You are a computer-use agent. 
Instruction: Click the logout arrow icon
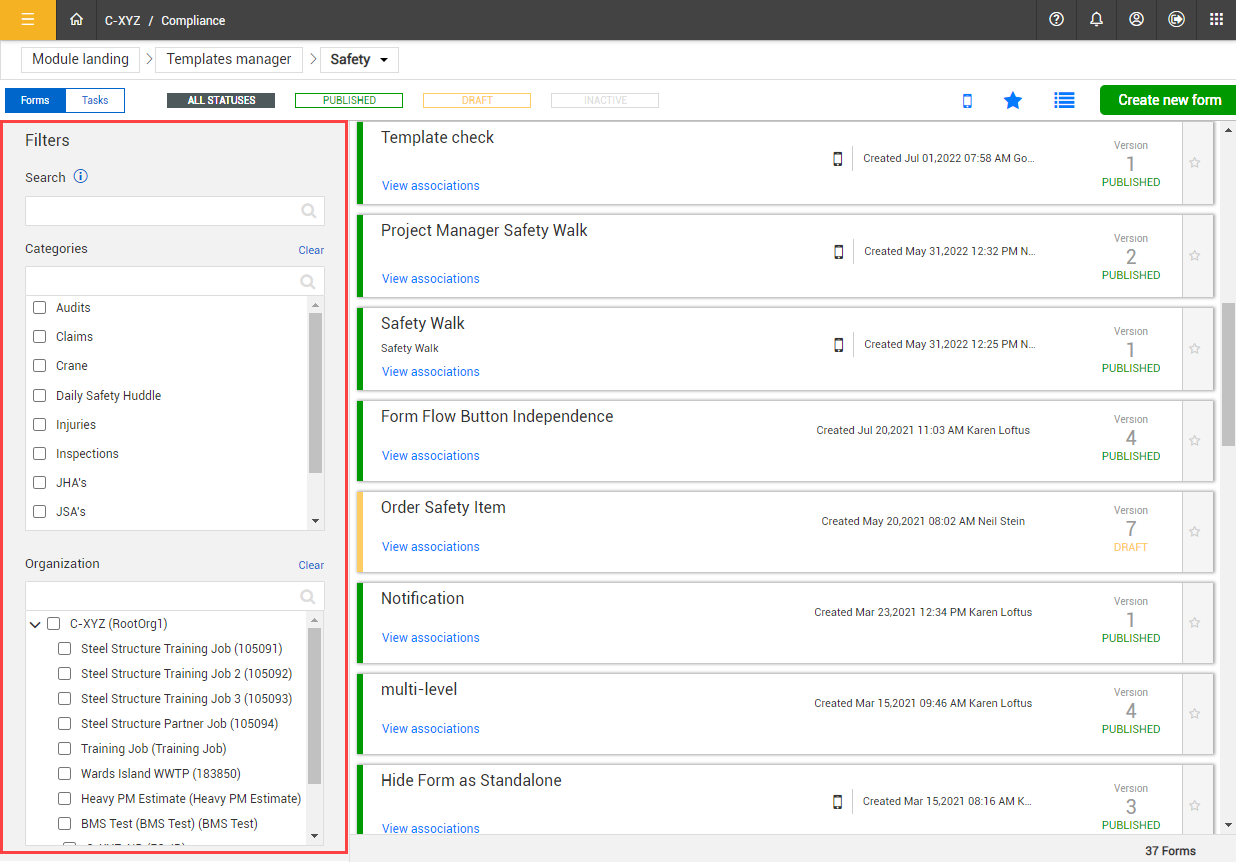click(1176, 20)
